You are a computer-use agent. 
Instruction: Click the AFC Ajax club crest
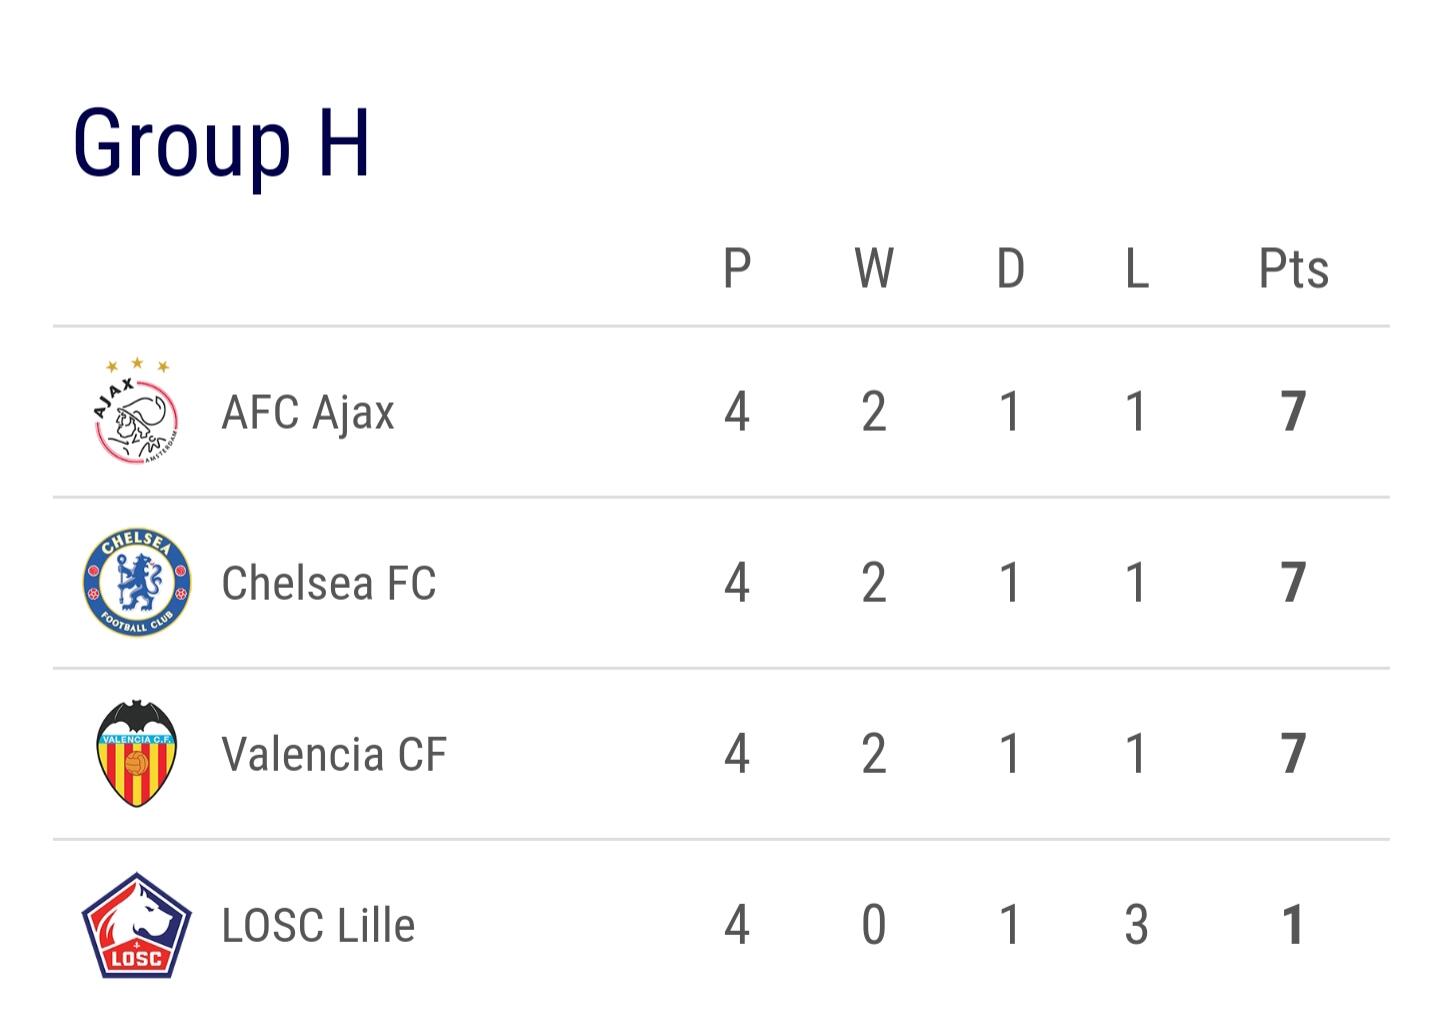137,411
